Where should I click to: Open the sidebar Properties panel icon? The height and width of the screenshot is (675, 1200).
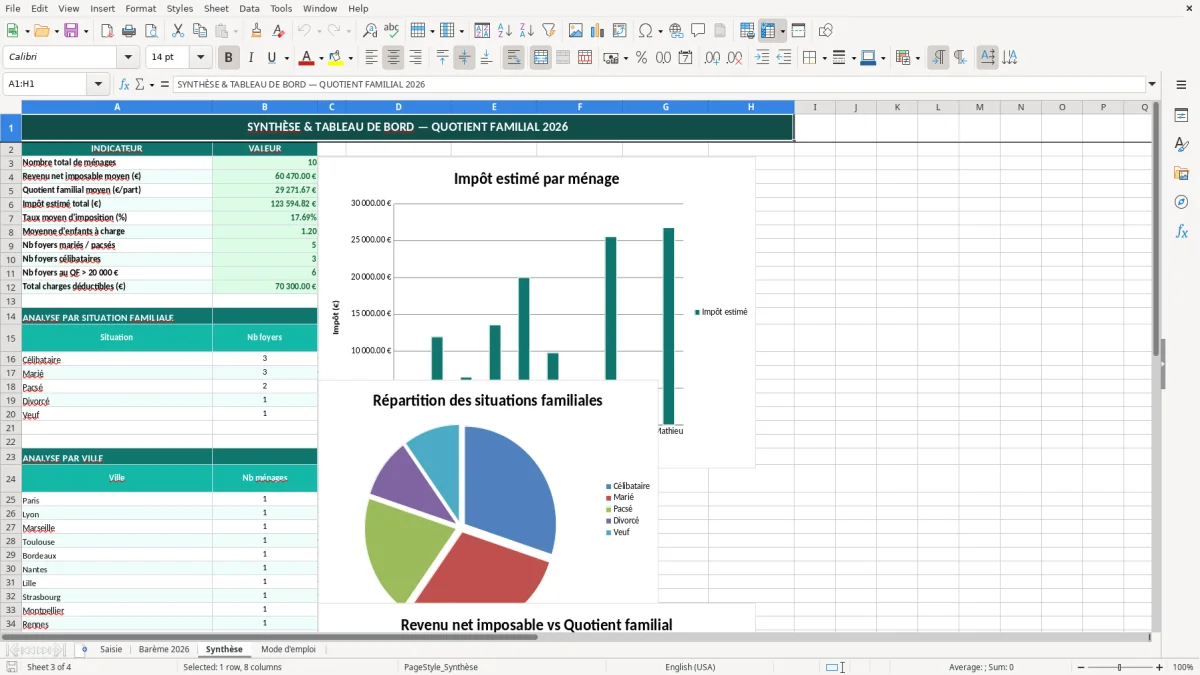point(1181,116)
